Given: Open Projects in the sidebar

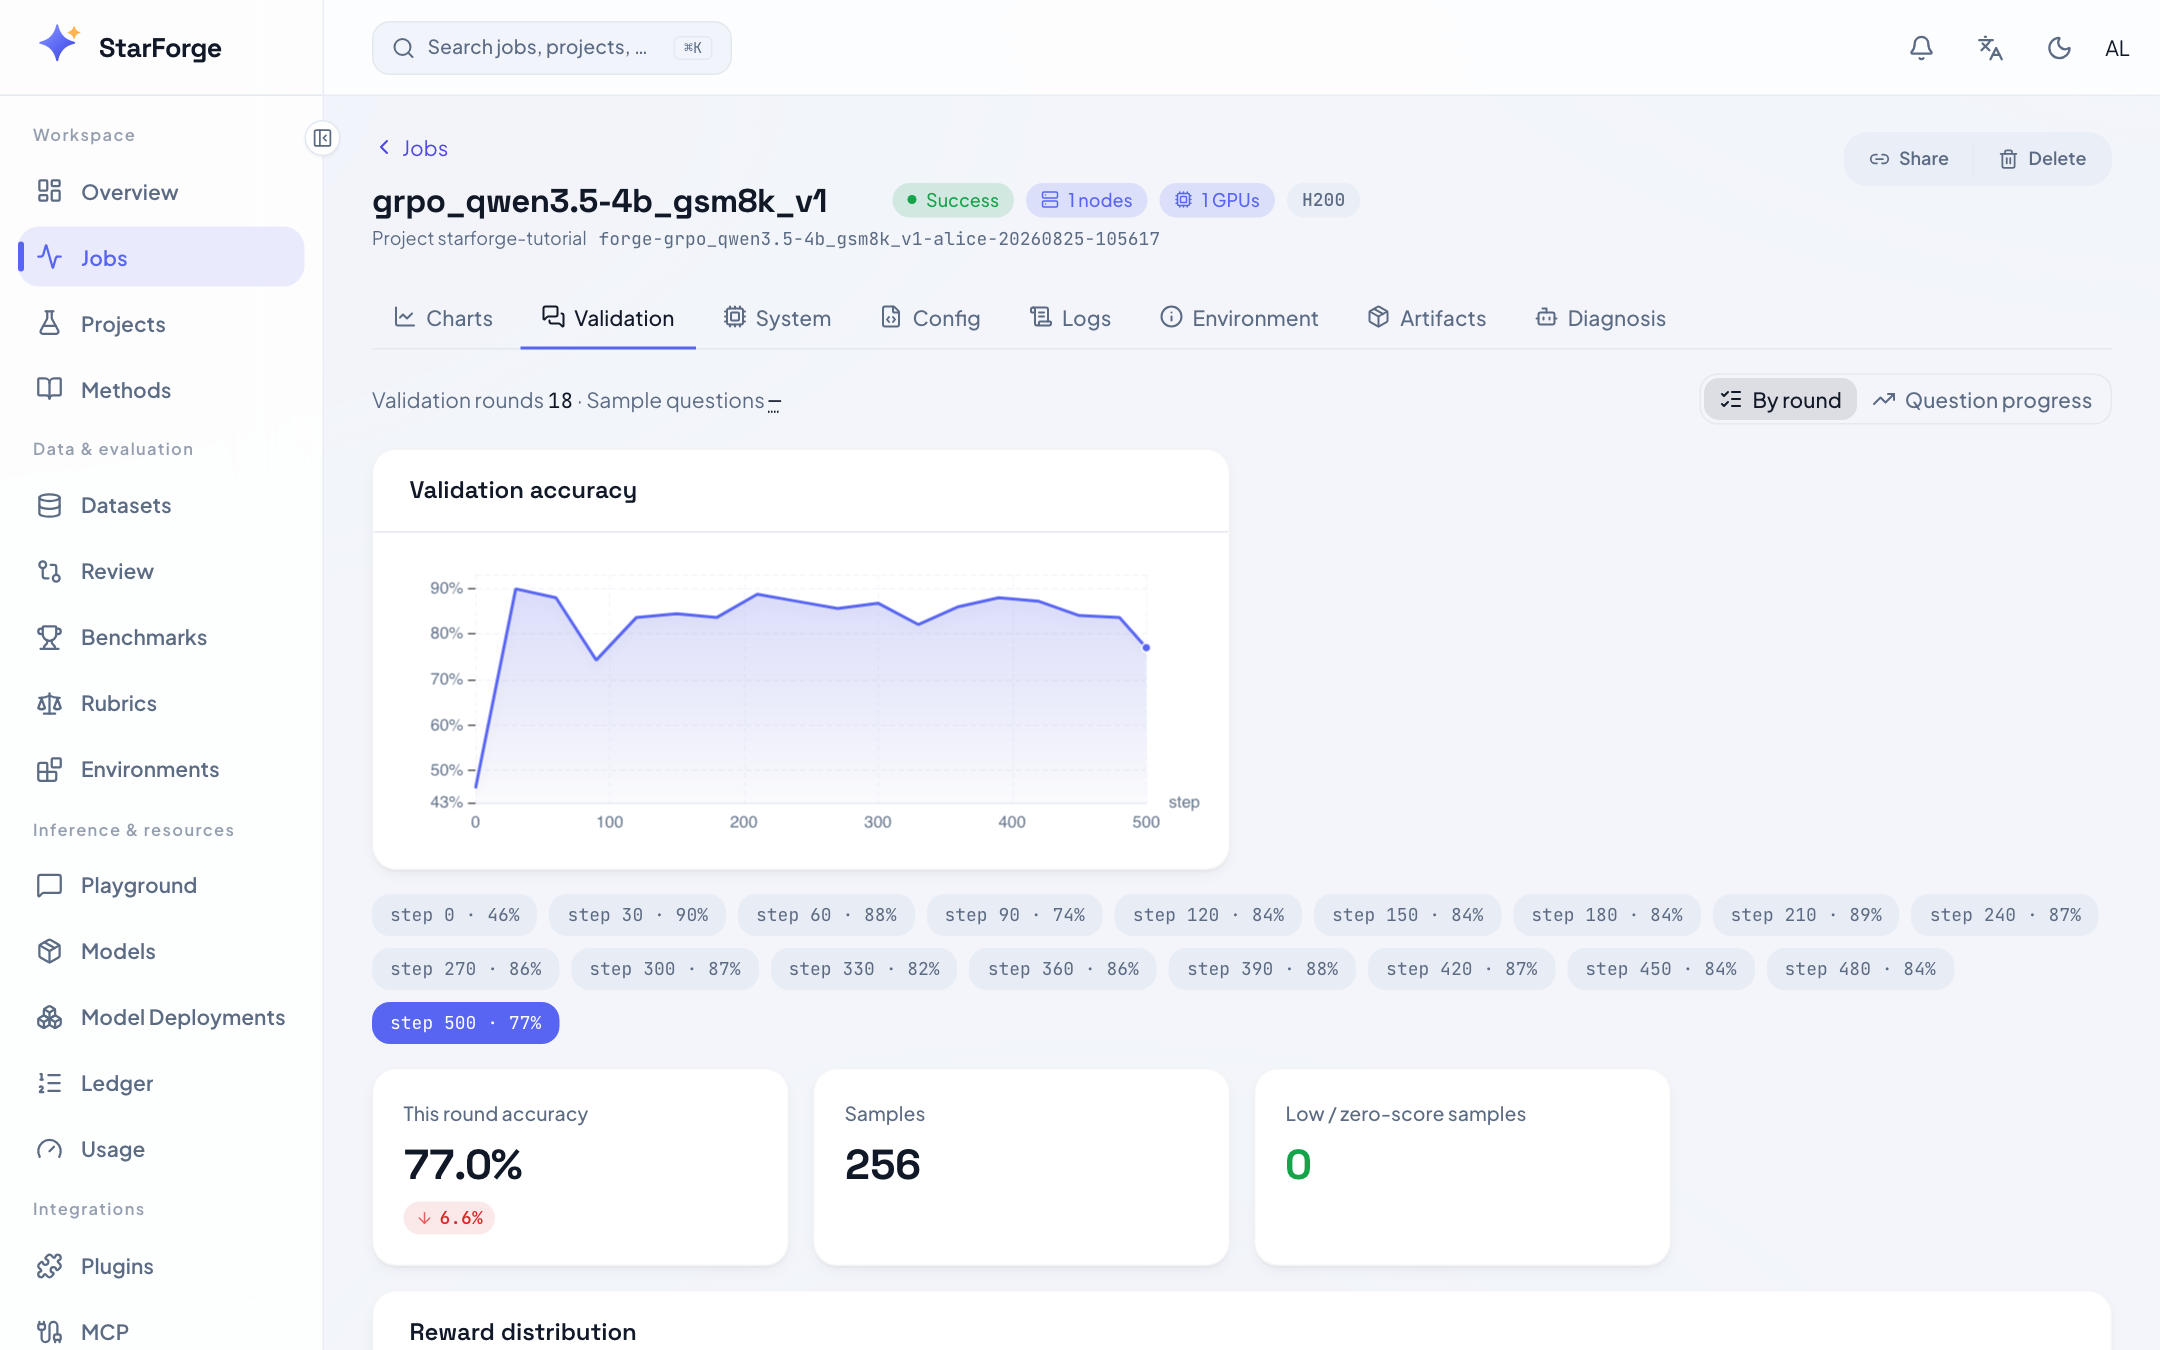Looking at the screenshot, I should (x=161, y=324).
